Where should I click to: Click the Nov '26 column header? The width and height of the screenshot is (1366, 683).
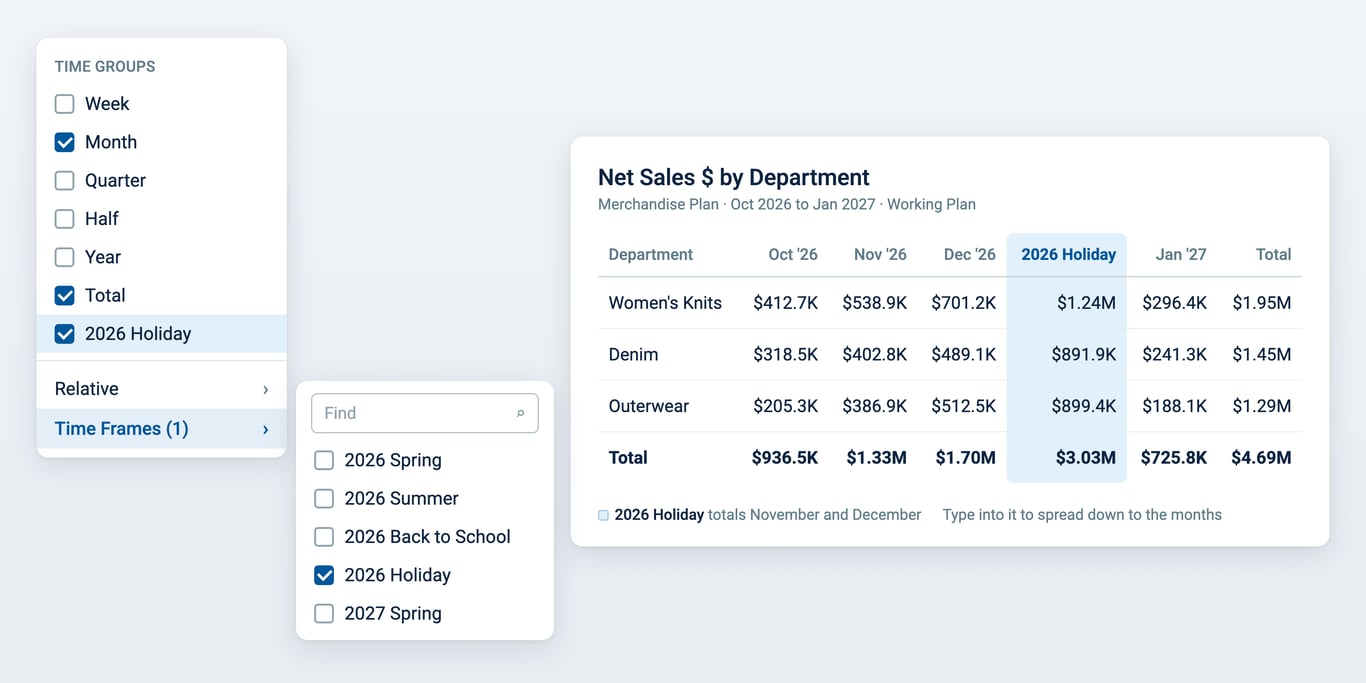point(880,254)
